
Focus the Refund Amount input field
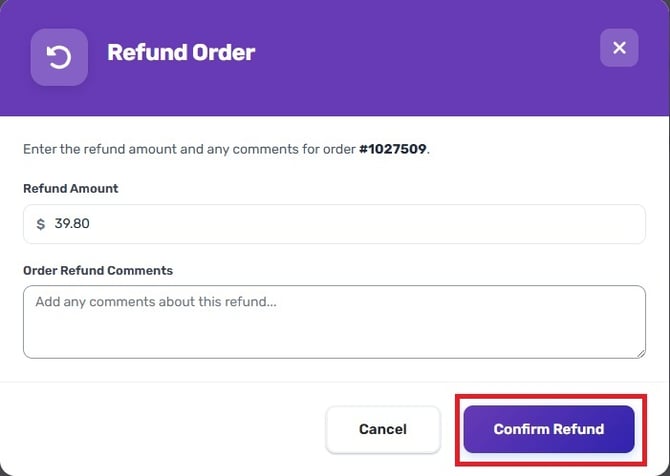tap(334, 224)
